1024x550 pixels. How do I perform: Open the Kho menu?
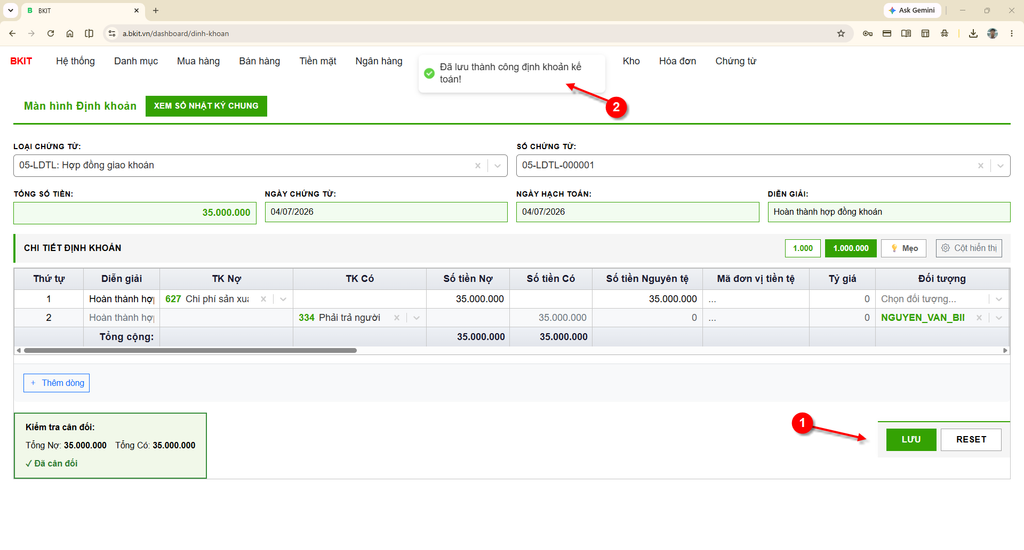[x=631, y=61]
